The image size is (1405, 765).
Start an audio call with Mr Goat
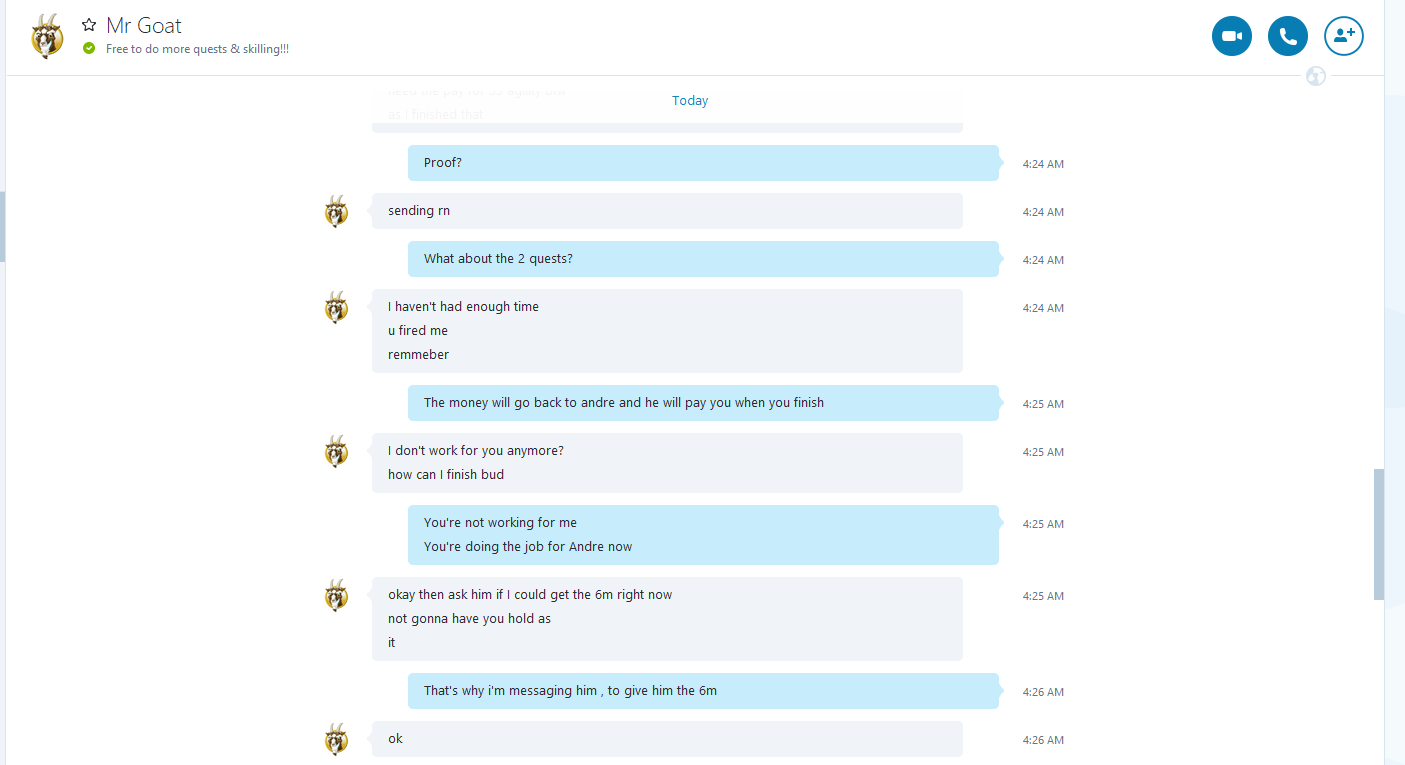pos(1287,37)
